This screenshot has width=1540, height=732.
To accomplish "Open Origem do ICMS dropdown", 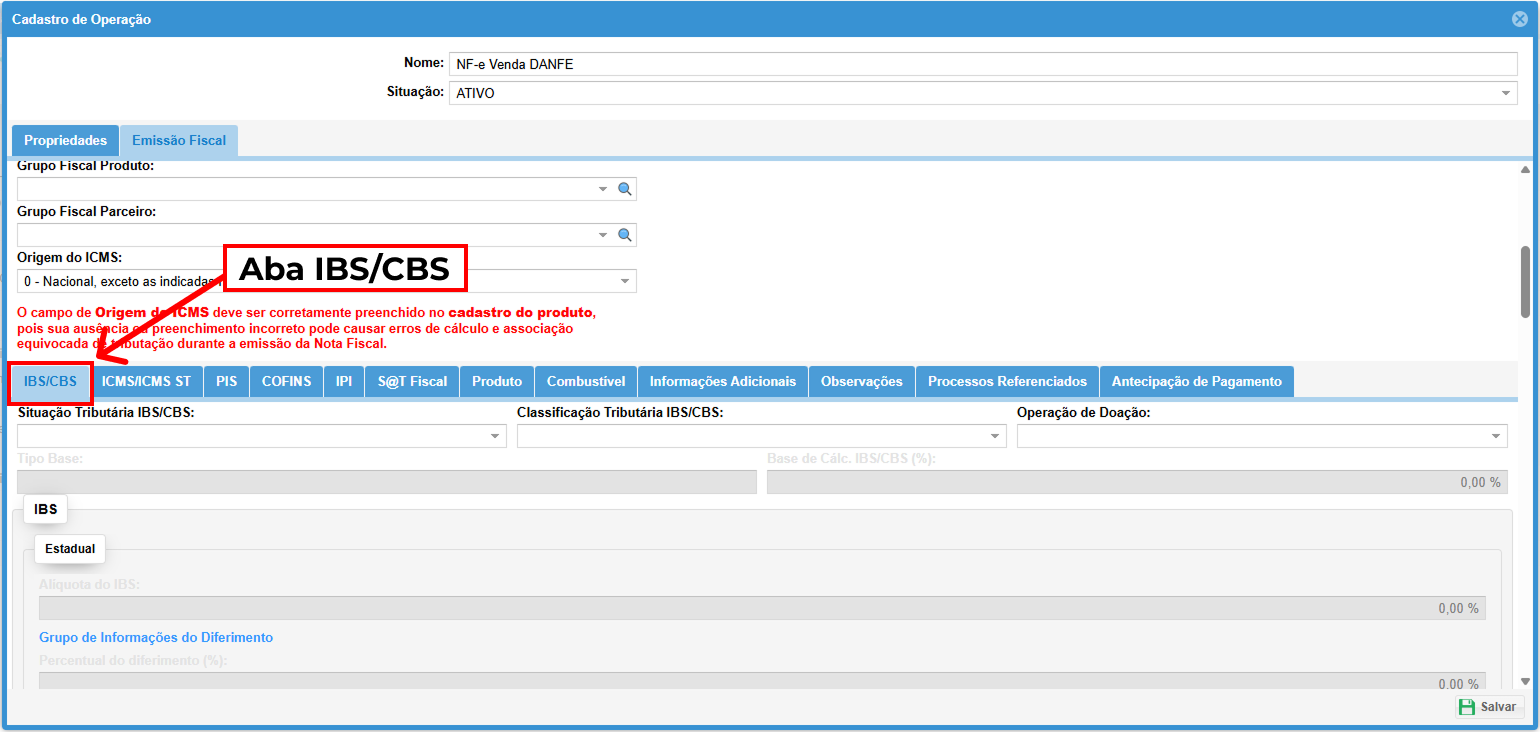I will (624, 281).
